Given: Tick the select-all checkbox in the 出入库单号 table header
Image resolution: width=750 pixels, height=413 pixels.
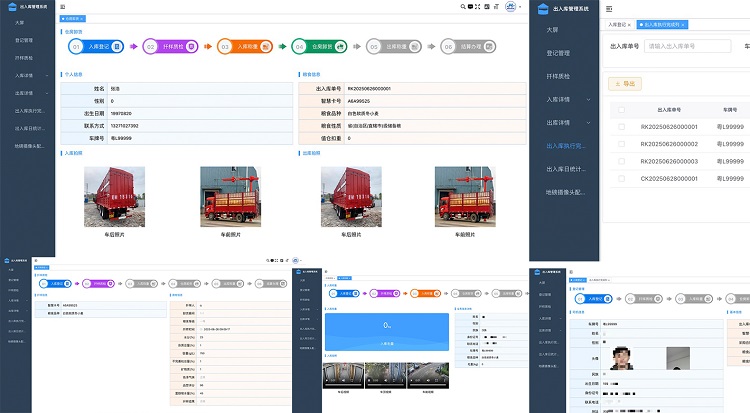Looking at the screenshot, I should (x=621, y=110).
